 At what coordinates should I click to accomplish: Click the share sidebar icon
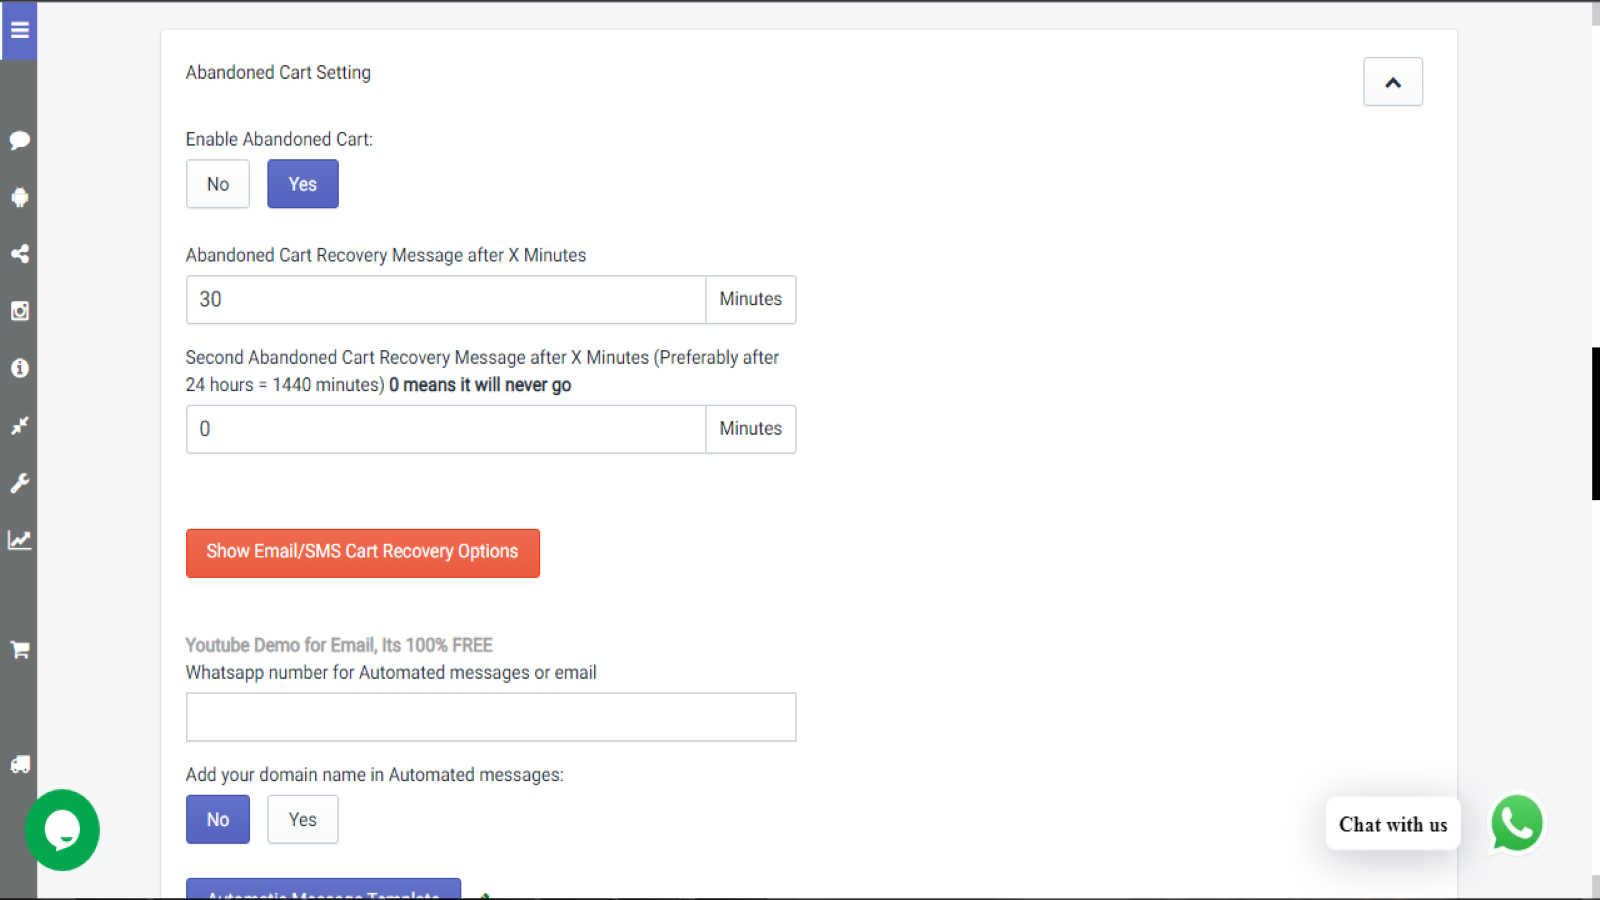(19, 254)
